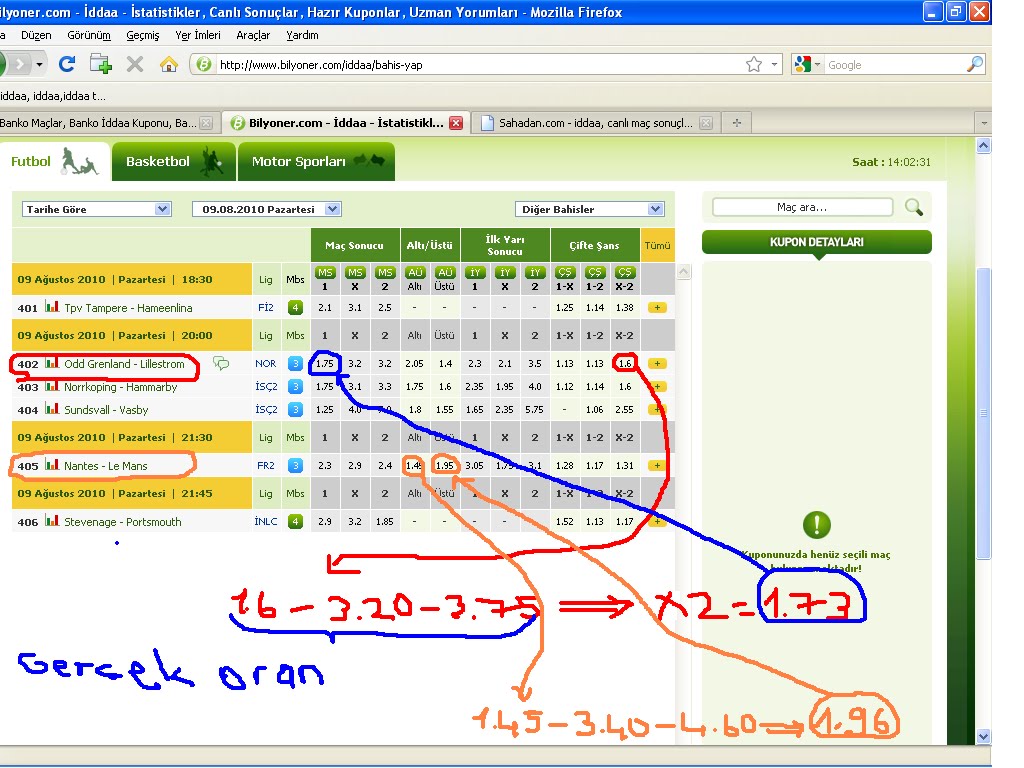Viewport: 1024px width, 768px height.
Task: Select the Futbol tab
Action: coord(54,161)
